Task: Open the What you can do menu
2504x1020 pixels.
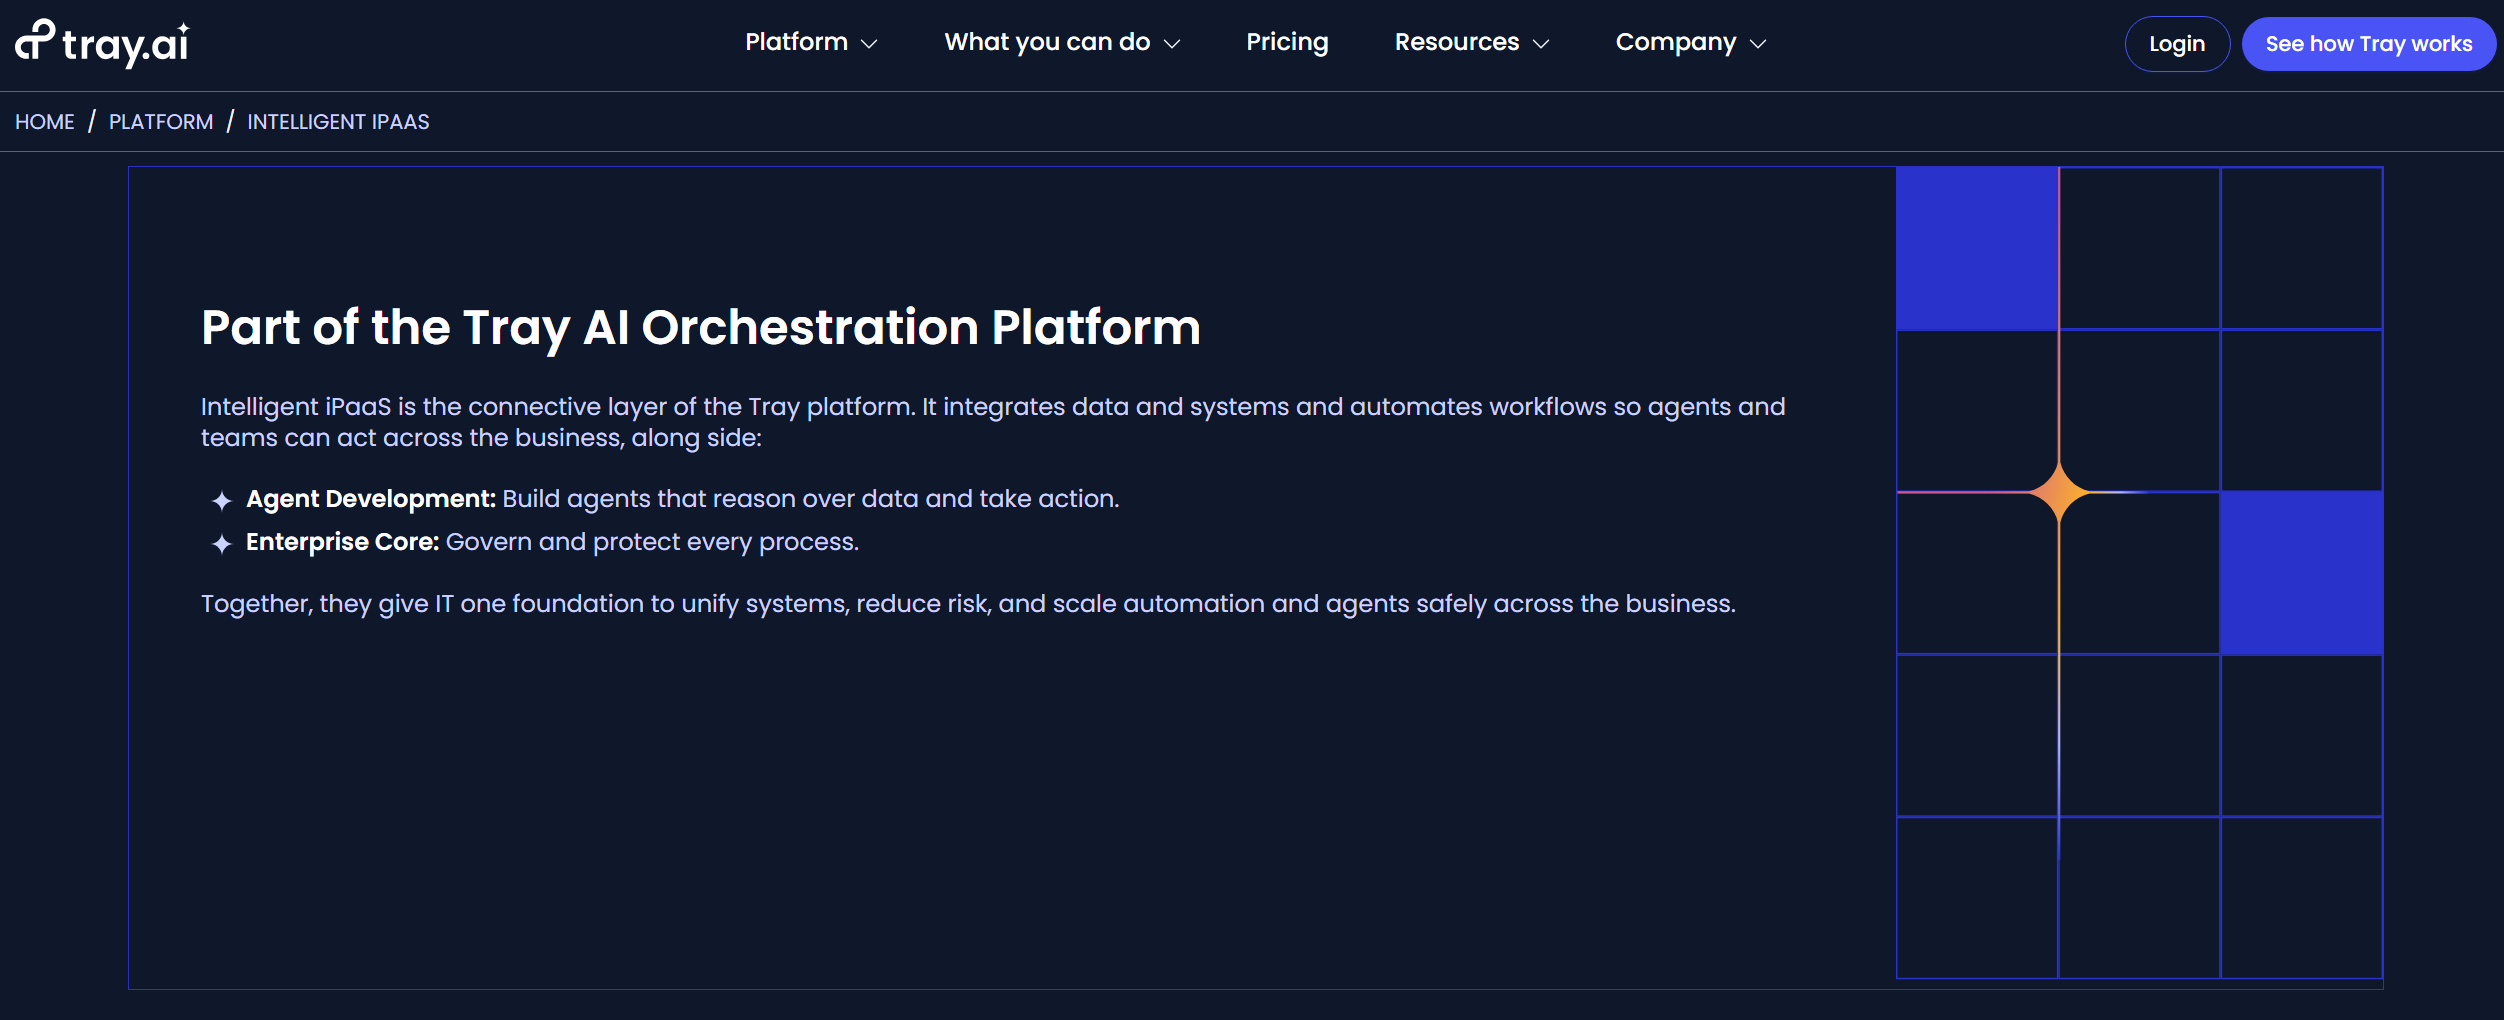Action: 1047,42
